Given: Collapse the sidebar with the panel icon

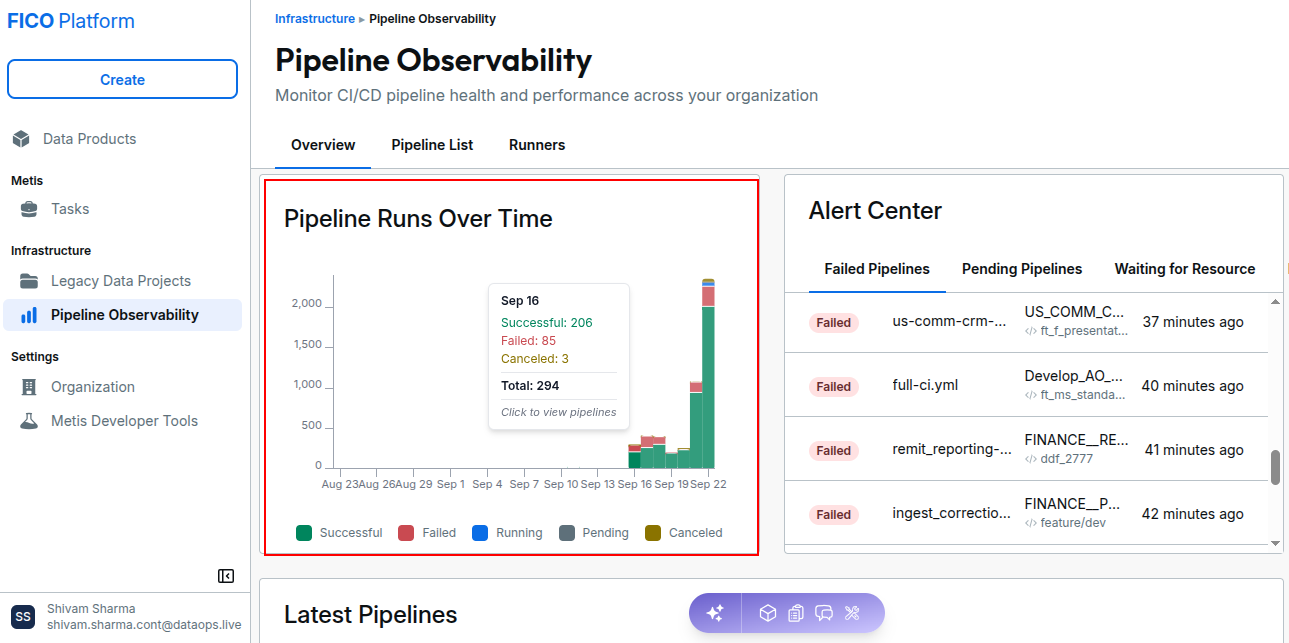Looking at the screenshot, I should tap(226, 576).
